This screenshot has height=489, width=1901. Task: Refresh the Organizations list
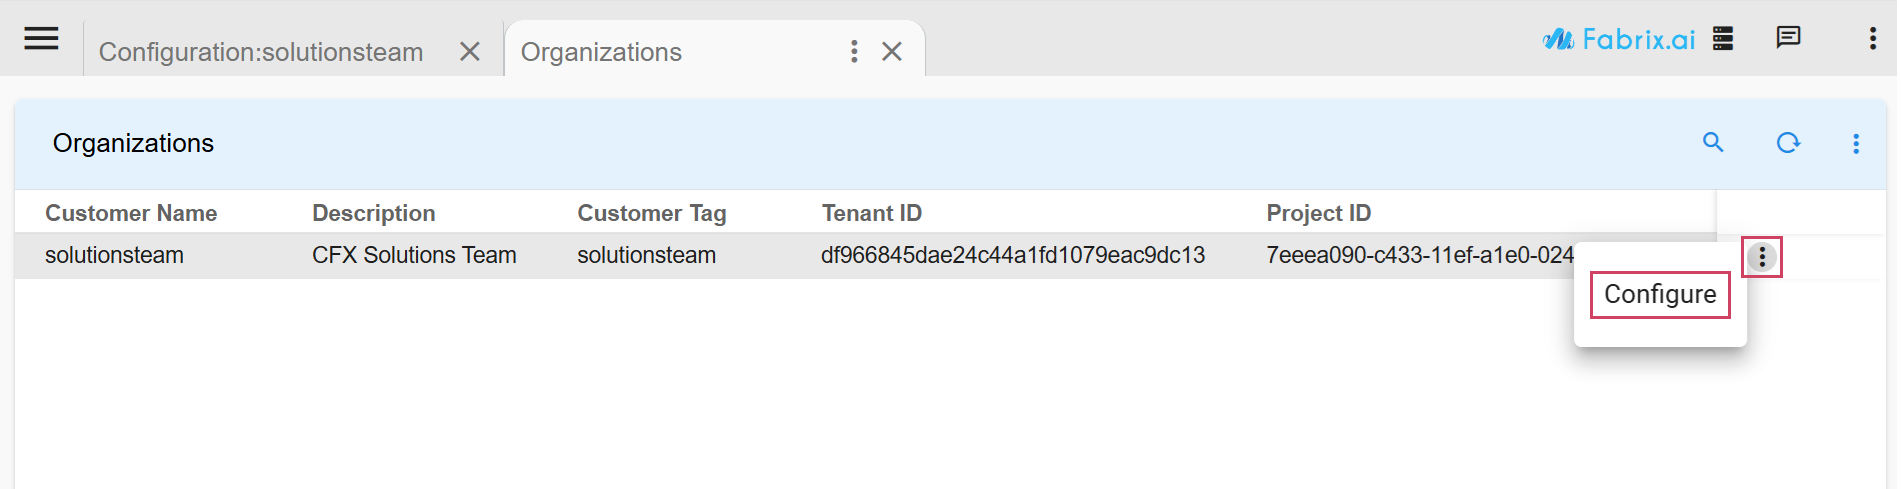1788,143
